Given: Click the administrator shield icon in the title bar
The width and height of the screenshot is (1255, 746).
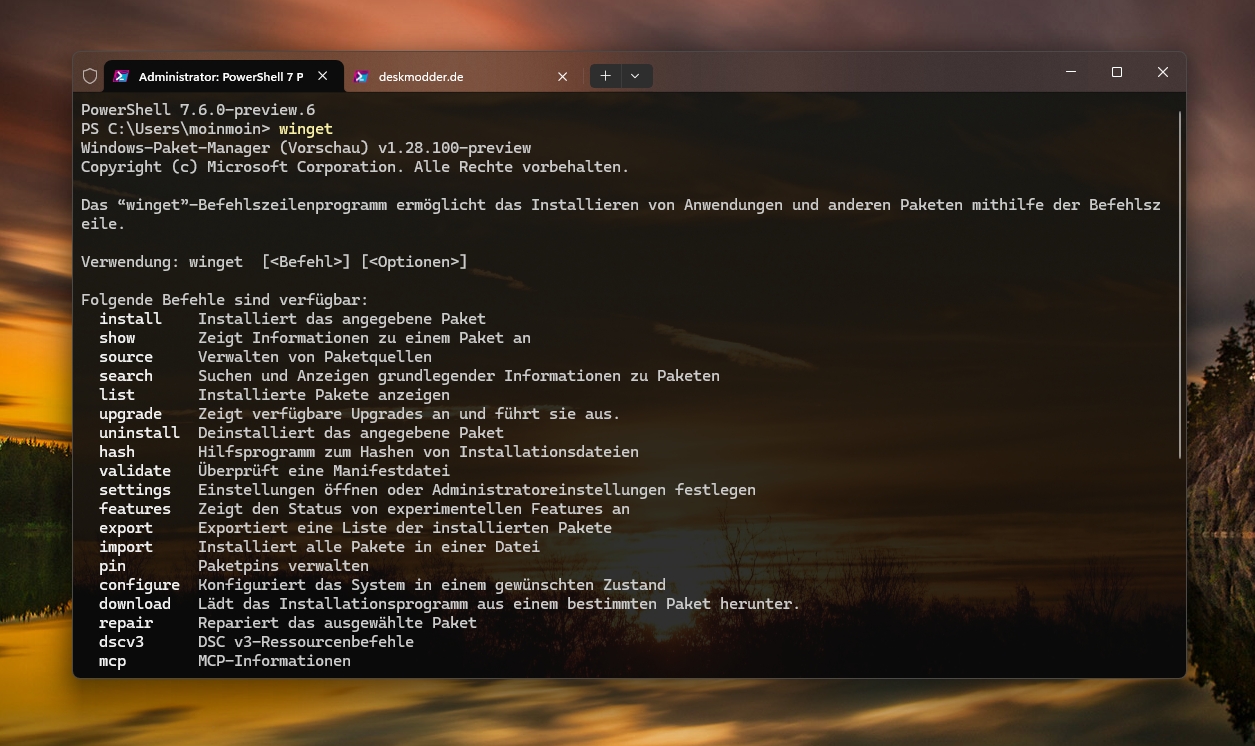Looking at the screenshot, I should pyautogui.click(x=89, y=76).
